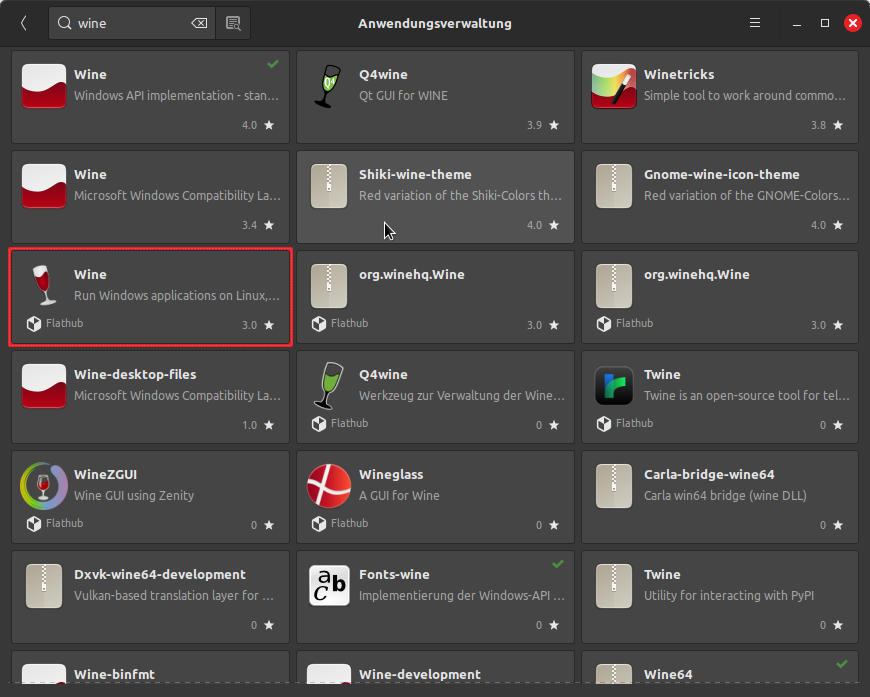Screen dimensions: 870x697
Task: Click the Fonts-wine abc icon
Action: click(329, 586)
